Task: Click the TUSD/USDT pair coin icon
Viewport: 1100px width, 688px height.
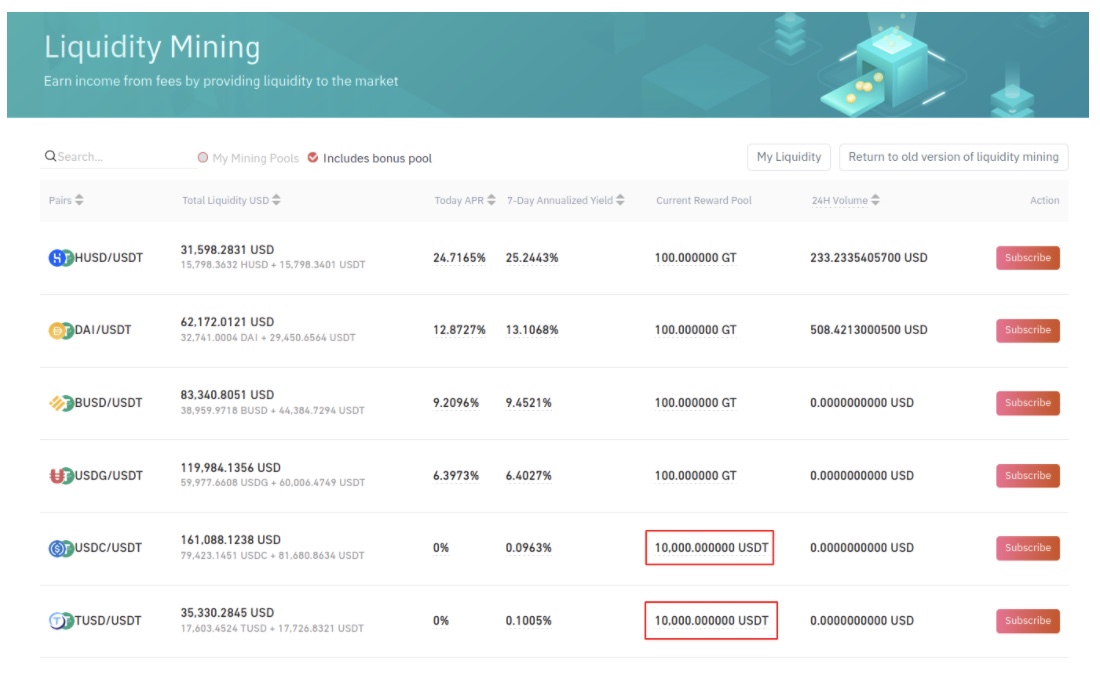Action: pos(62,621)
